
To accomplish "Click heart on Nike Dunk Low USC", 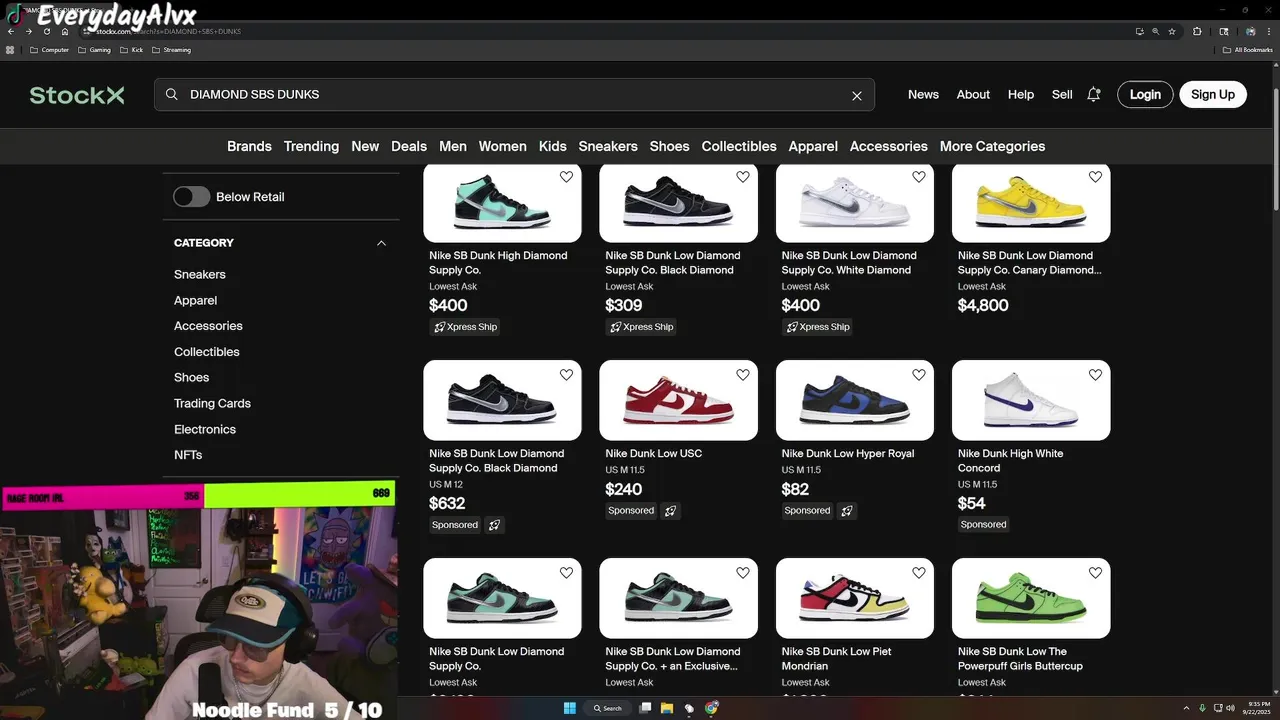I will pos(742,375).
